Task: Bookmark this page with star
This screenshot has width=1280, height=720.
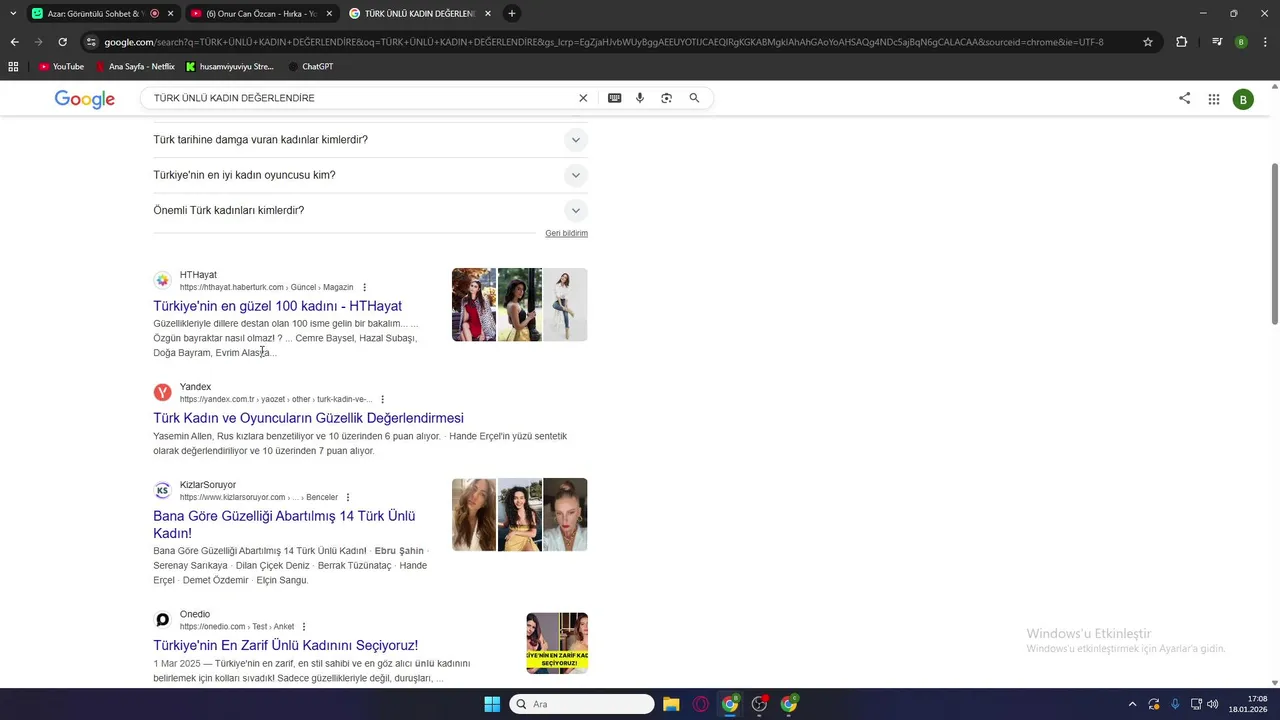Action: point(1148,42)
